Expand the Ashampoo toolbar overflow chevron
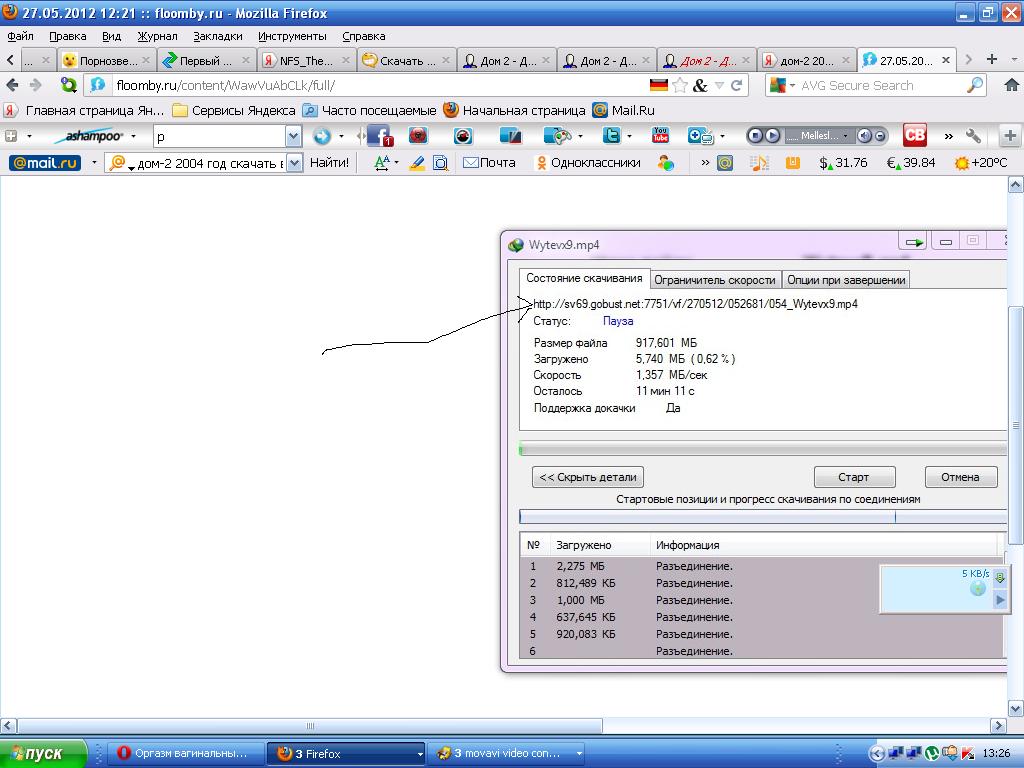1024x768 pixels. coord(948,136)
